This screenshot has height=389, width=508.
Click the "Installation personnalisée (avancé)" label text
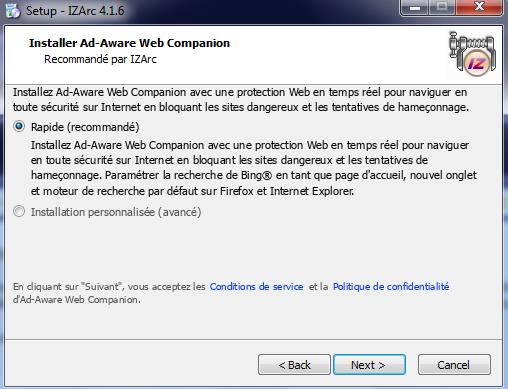[x=116, y=212]
